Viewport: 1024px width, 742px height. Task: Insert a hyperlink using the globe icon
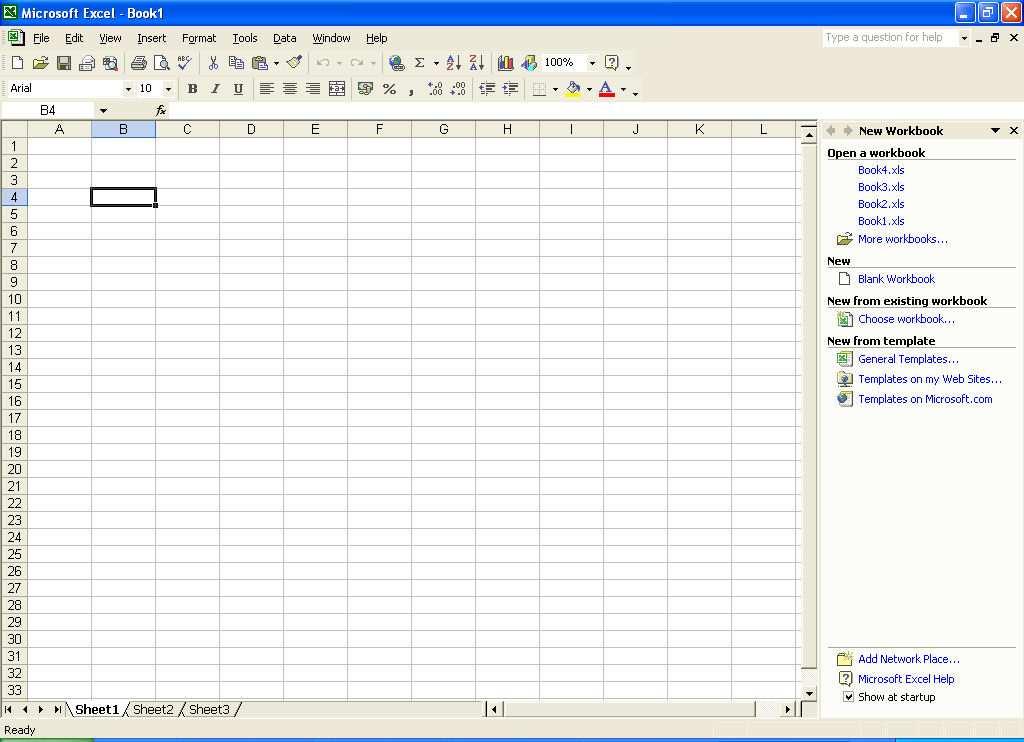(396, 63)
